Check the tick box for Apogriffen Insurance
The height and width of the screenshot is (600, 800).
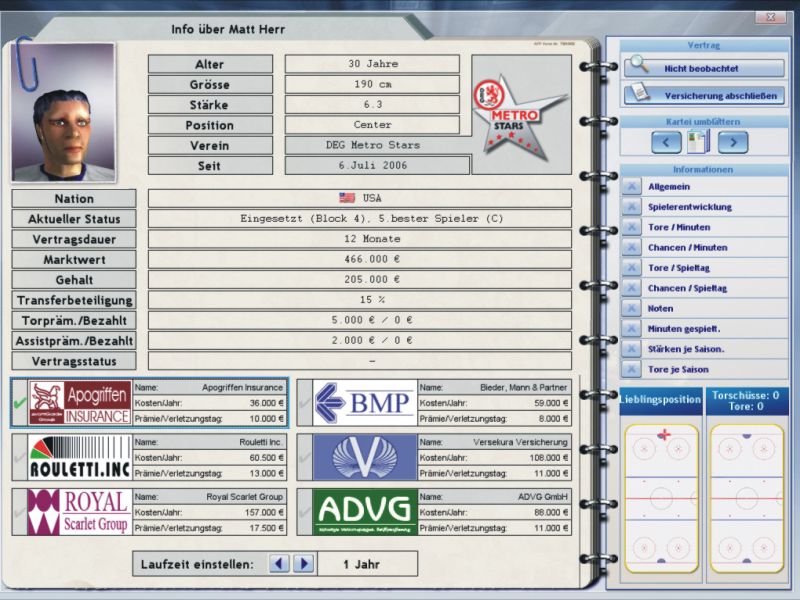point(20,403)
